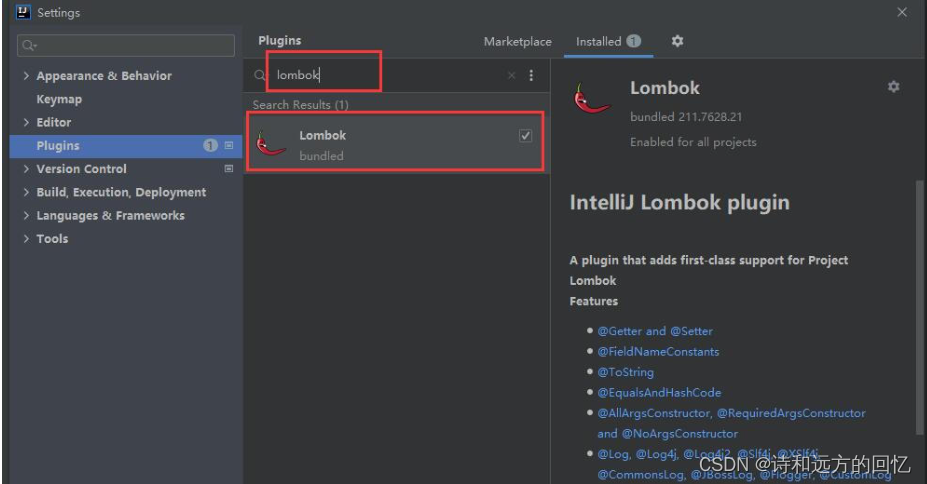
Task: Open the plugins gear menu beside Installed tab
Action: point(678,41)
